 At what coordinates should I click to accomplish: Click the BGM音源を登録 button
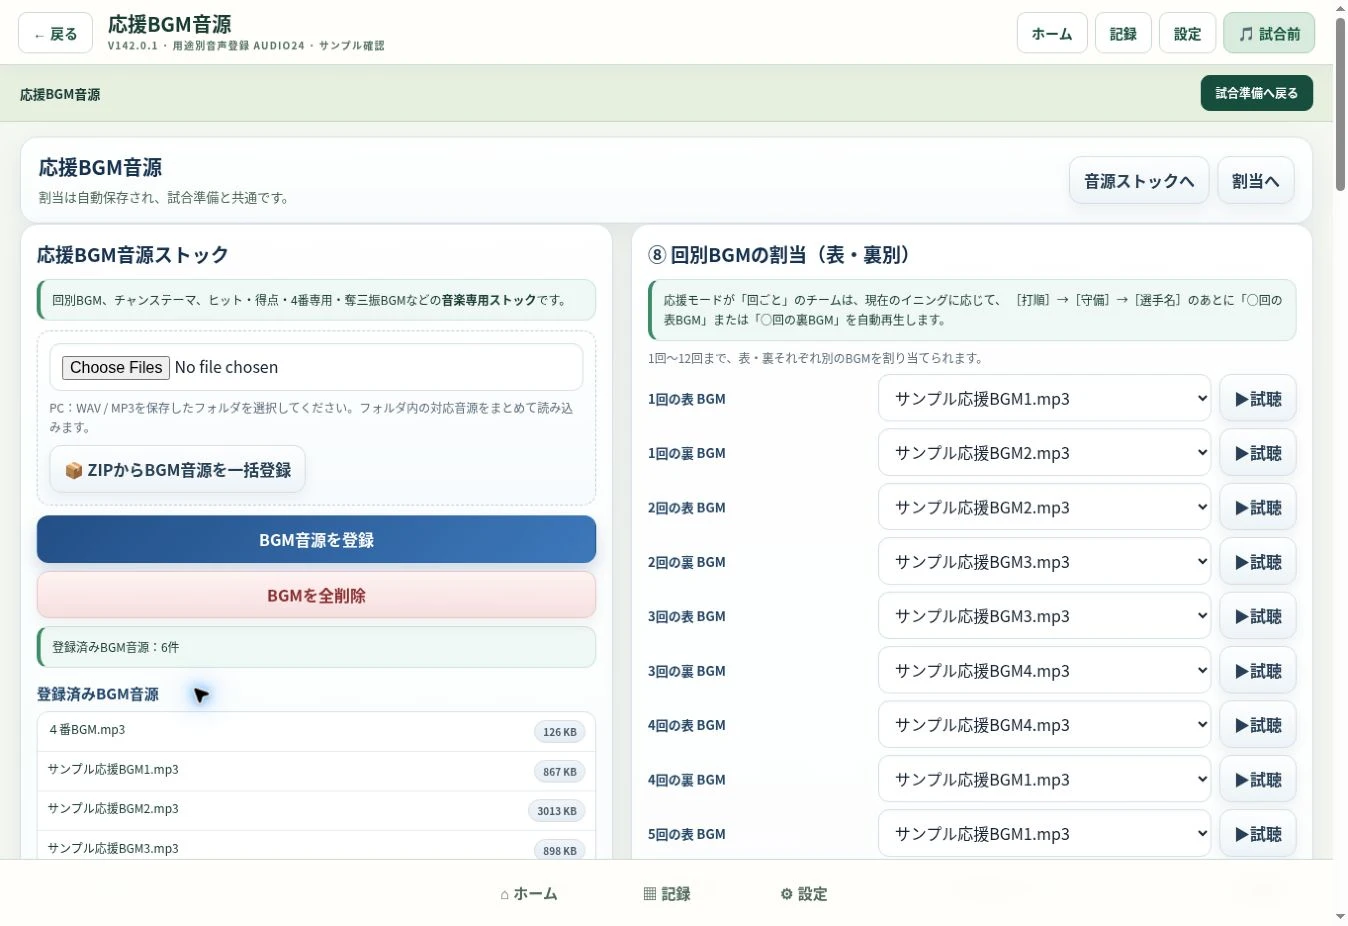tap(316, 540)
